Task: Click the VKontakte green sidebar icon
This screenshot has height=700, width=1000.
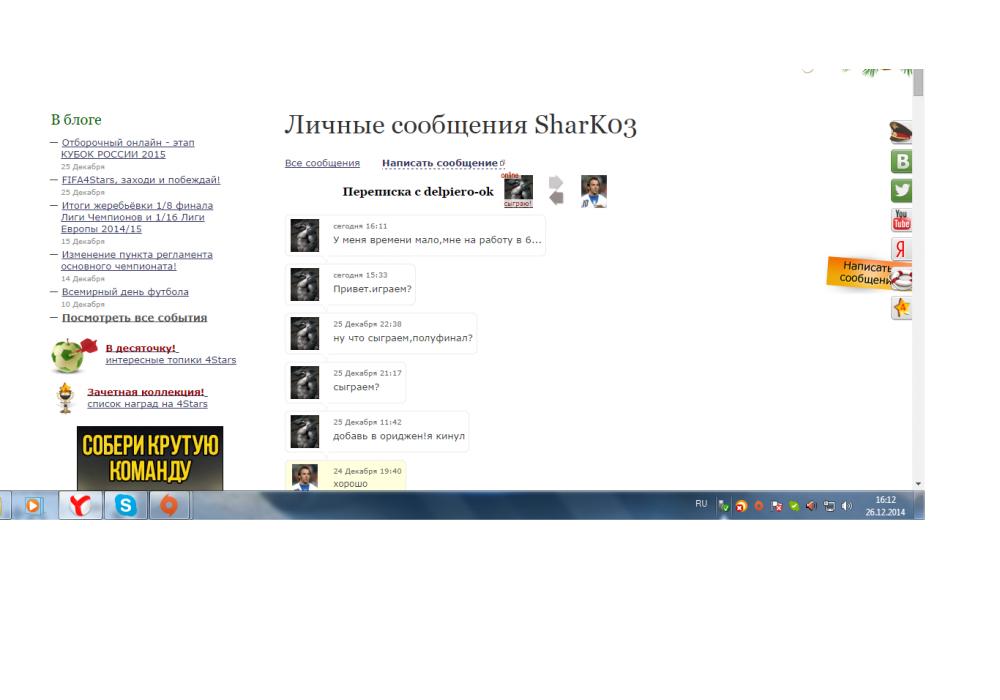Action: pyautogui.click(x=902, y=162)
